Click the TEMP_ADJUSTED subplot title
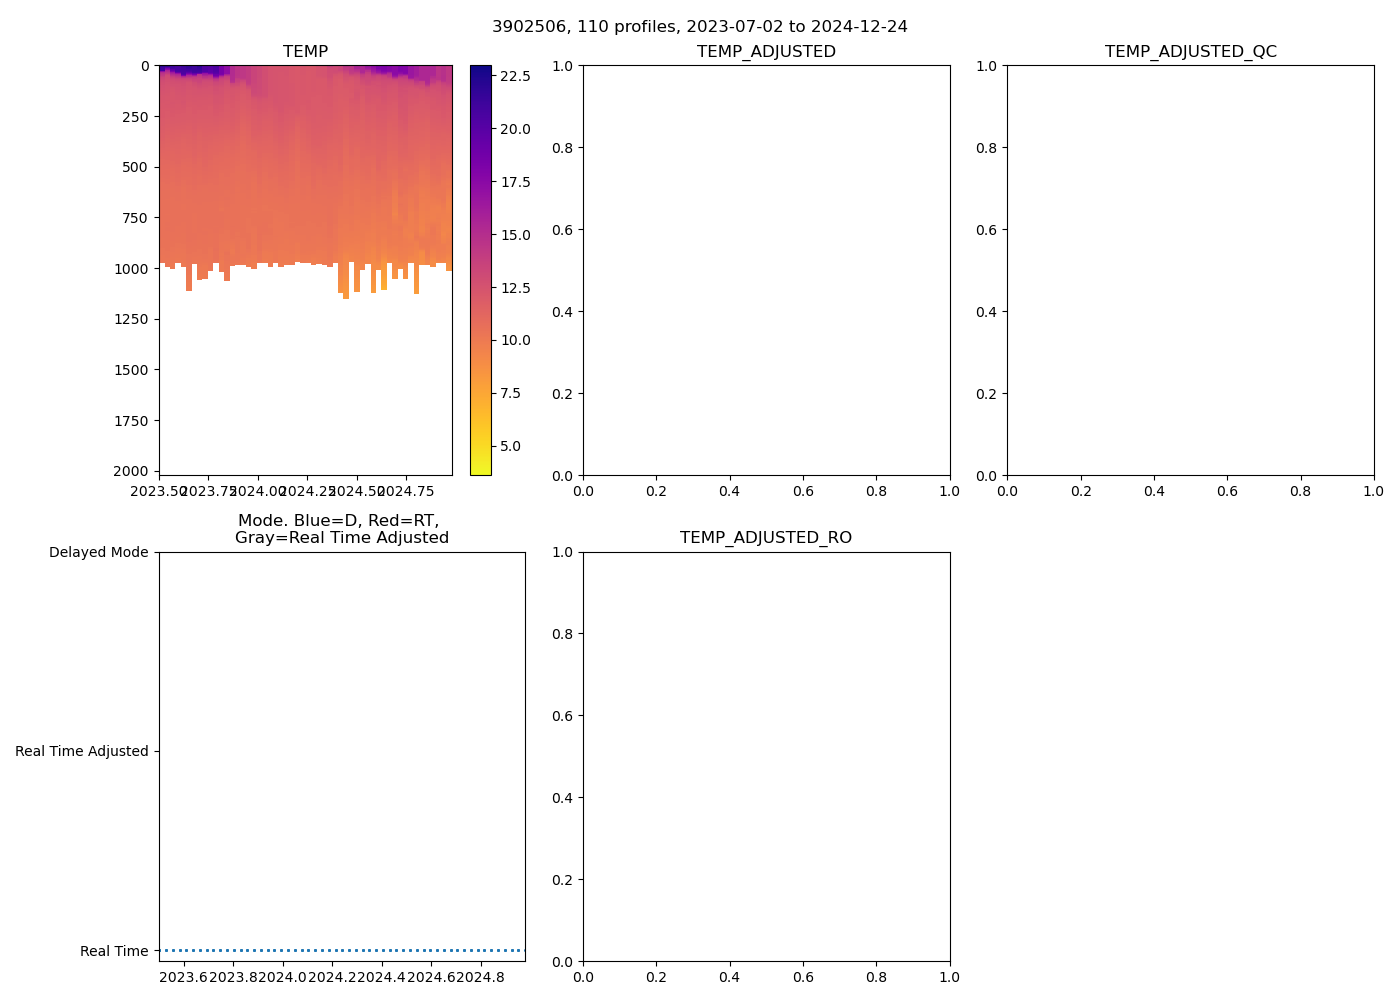The image size is (1400, 1000). tap(766, 52)
